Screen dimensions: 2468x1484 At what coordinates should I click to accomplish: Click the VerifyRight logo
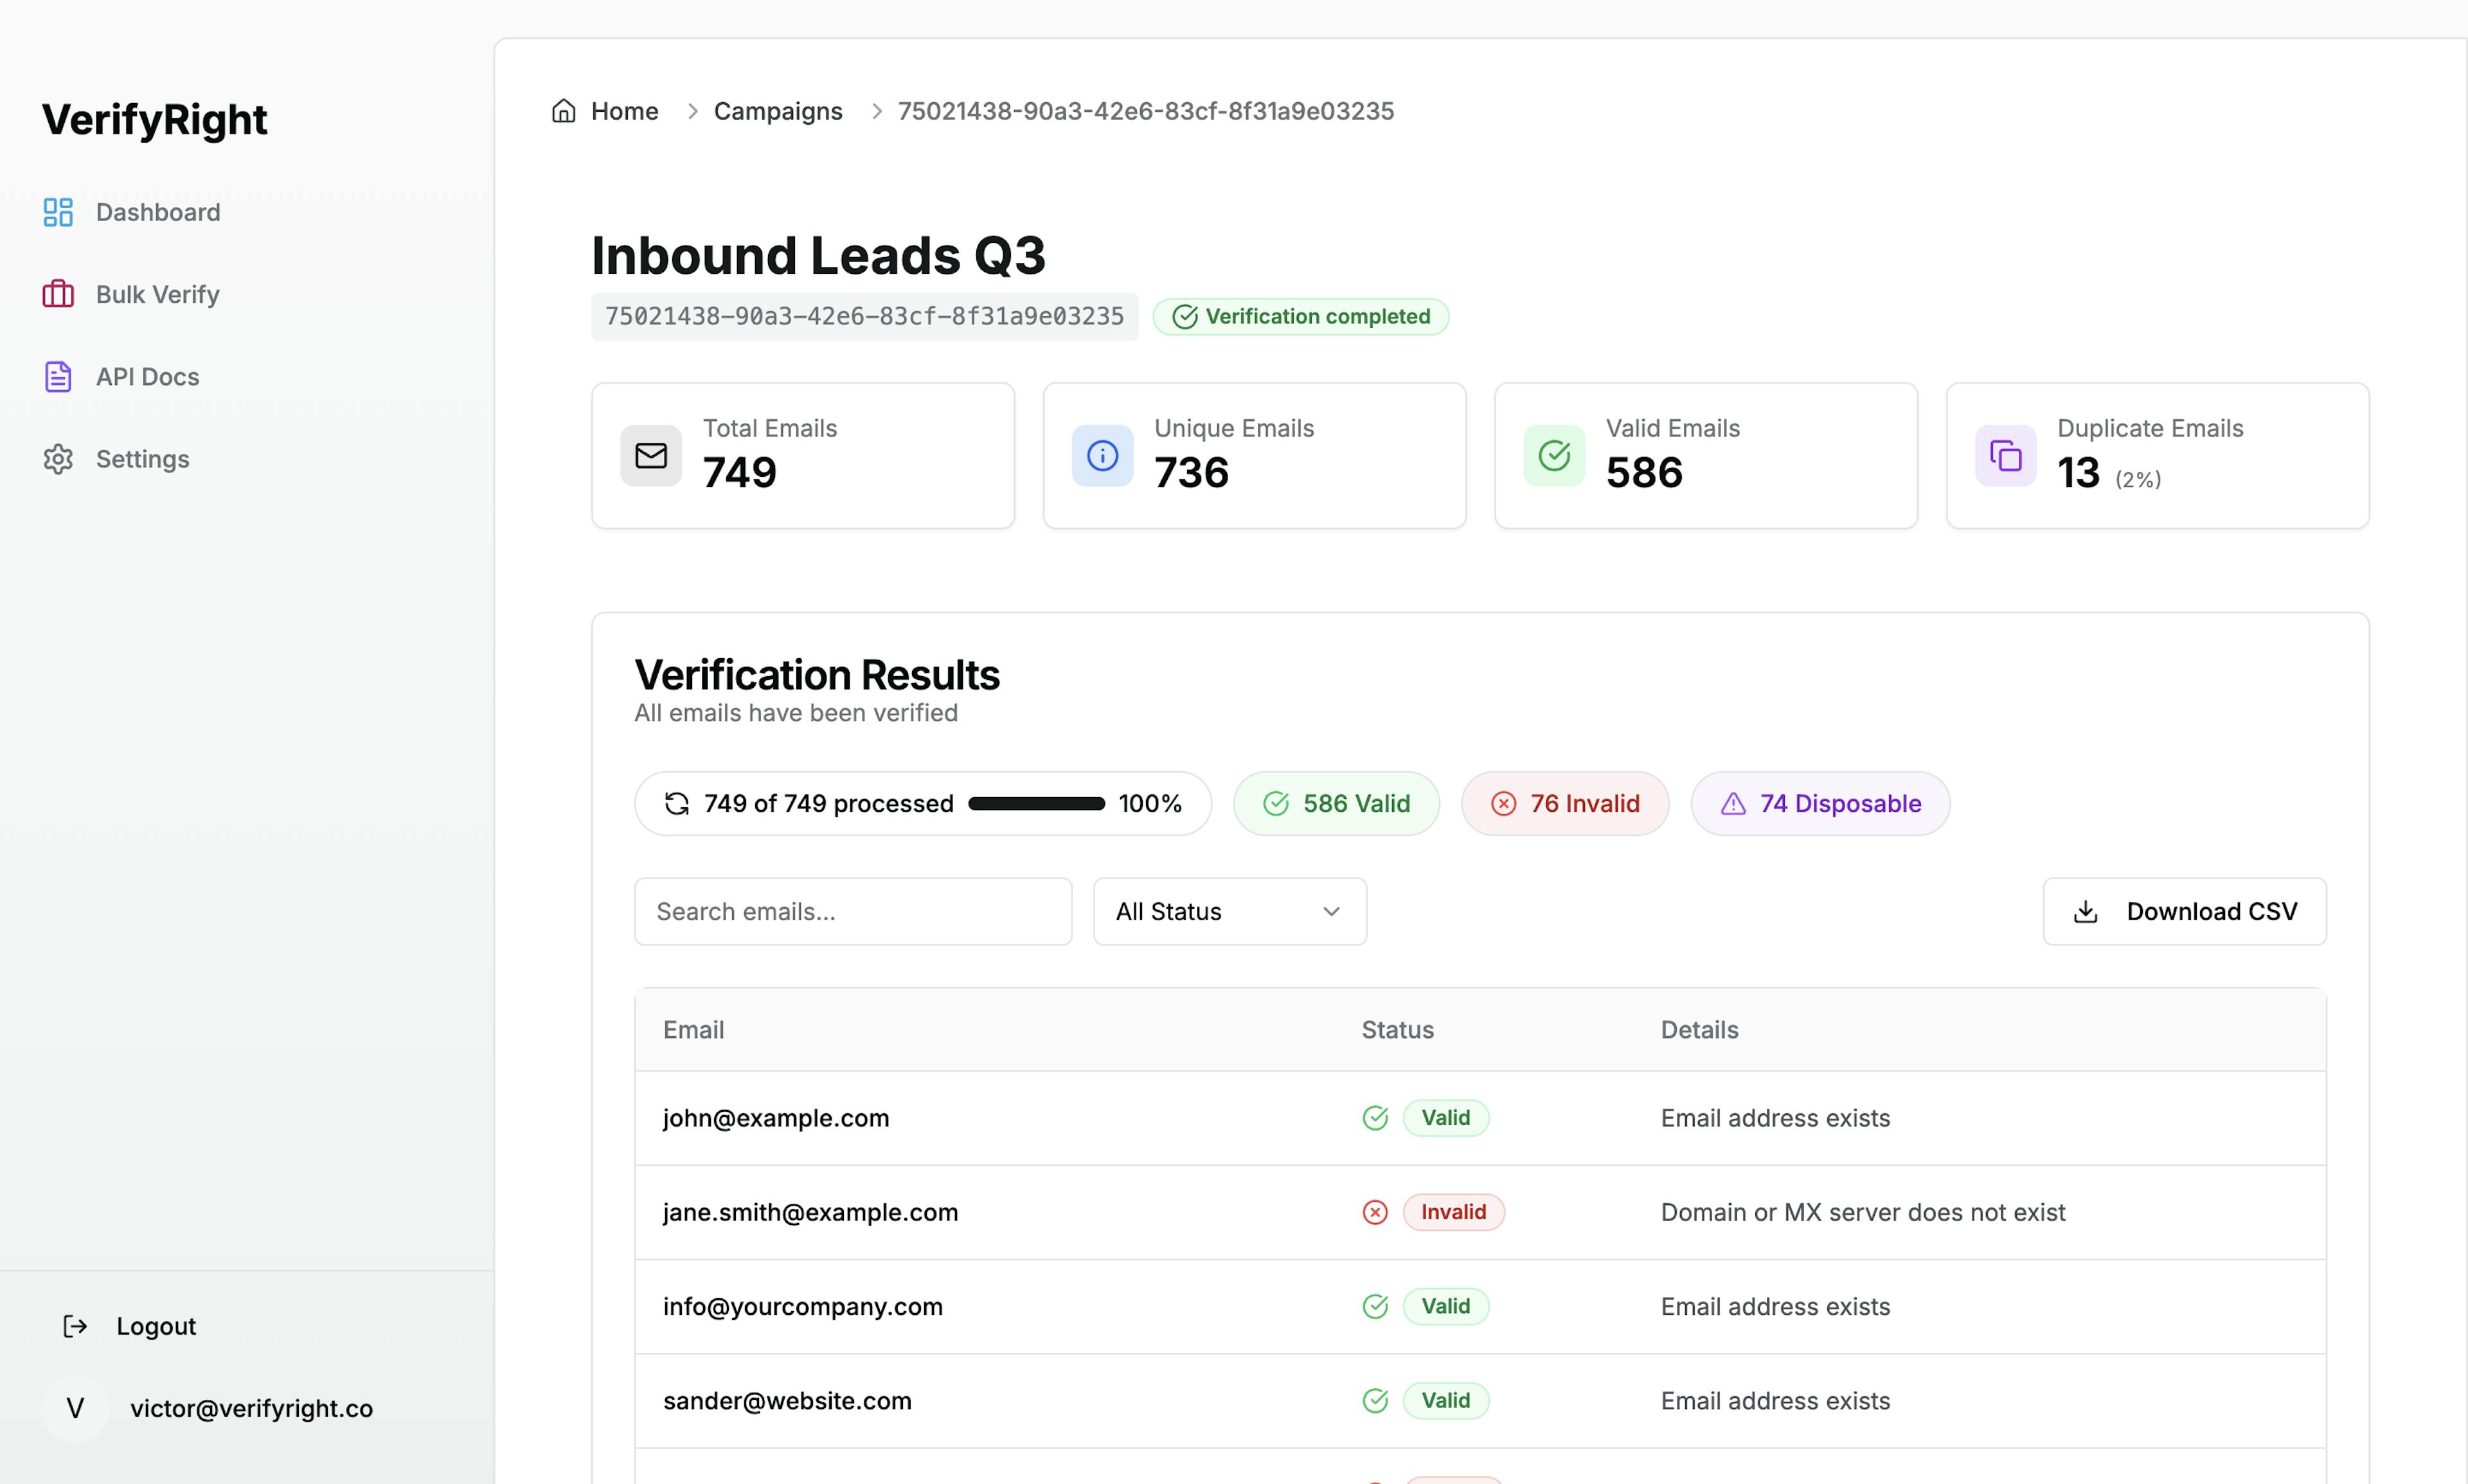click(155, 120)
